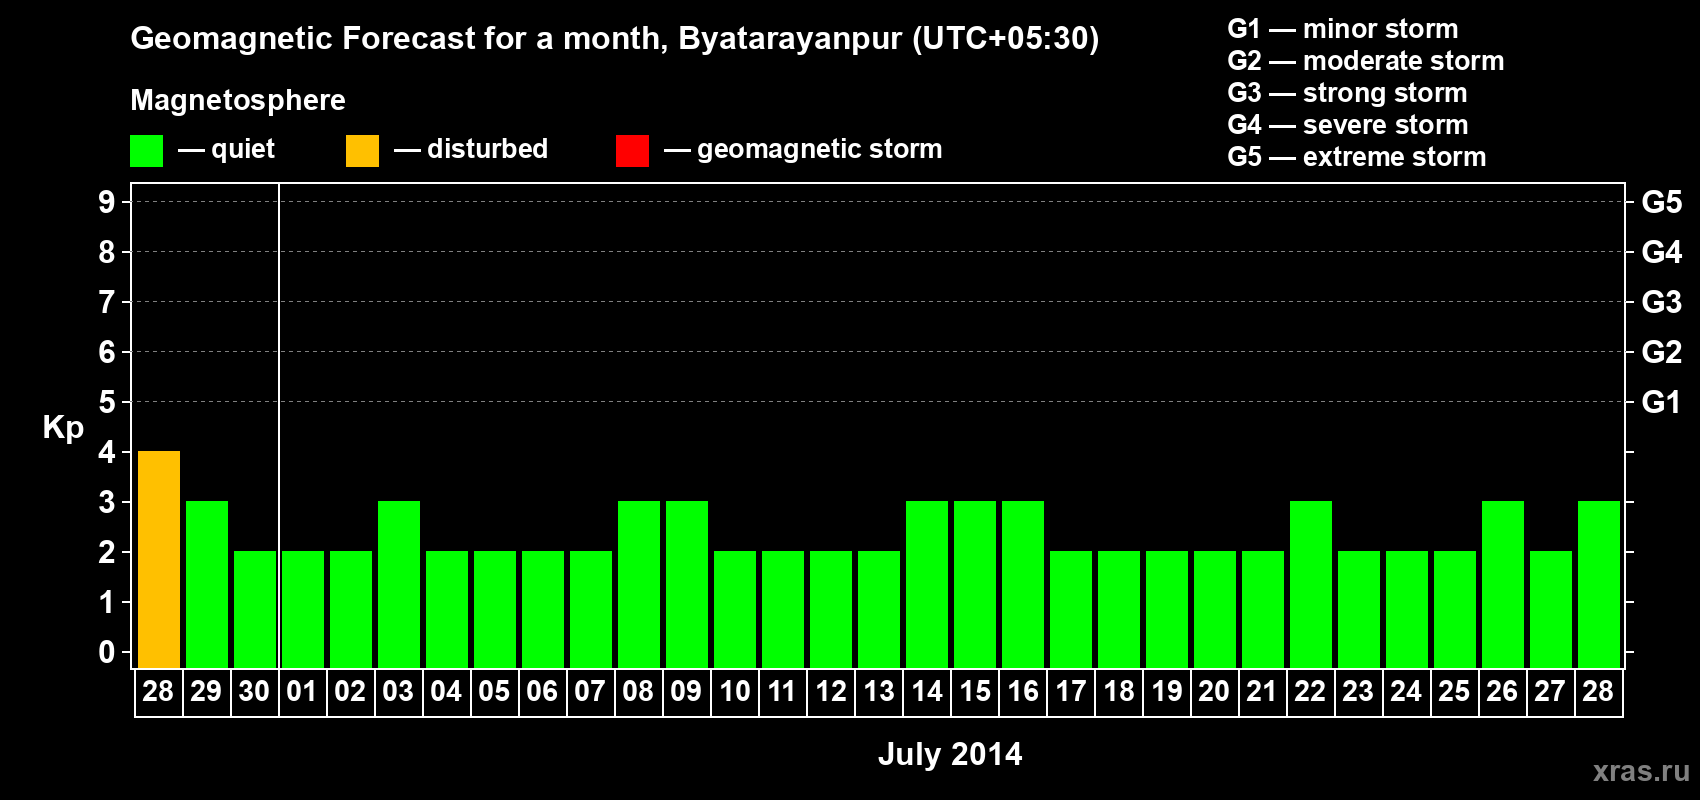Click Kp value 7 on the axis
This screenshot has width=1700, height=800.
(x=107, y=302)
